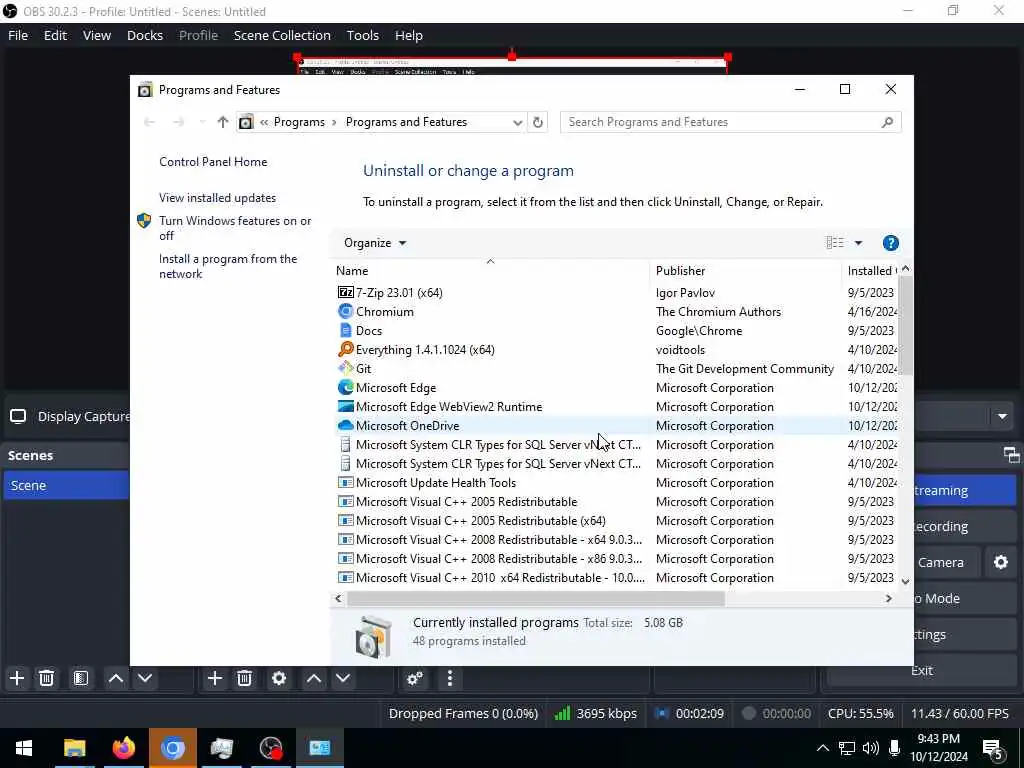Open the scene filters icon
The image size is (1024, 768).
pos(81,679)
